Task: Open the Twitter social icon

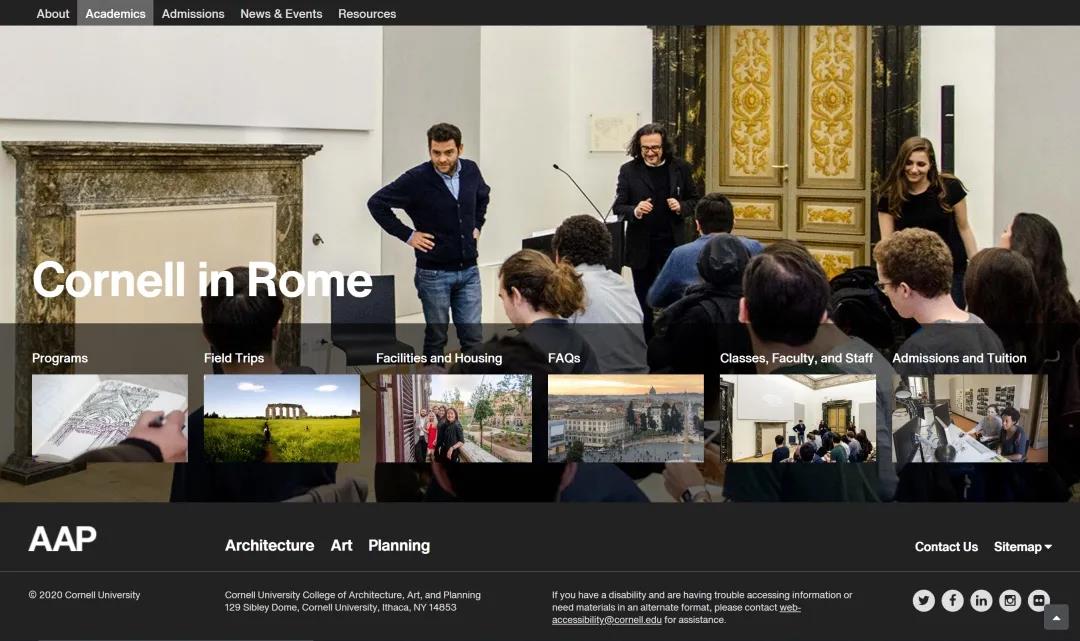Action: (924, 600)
